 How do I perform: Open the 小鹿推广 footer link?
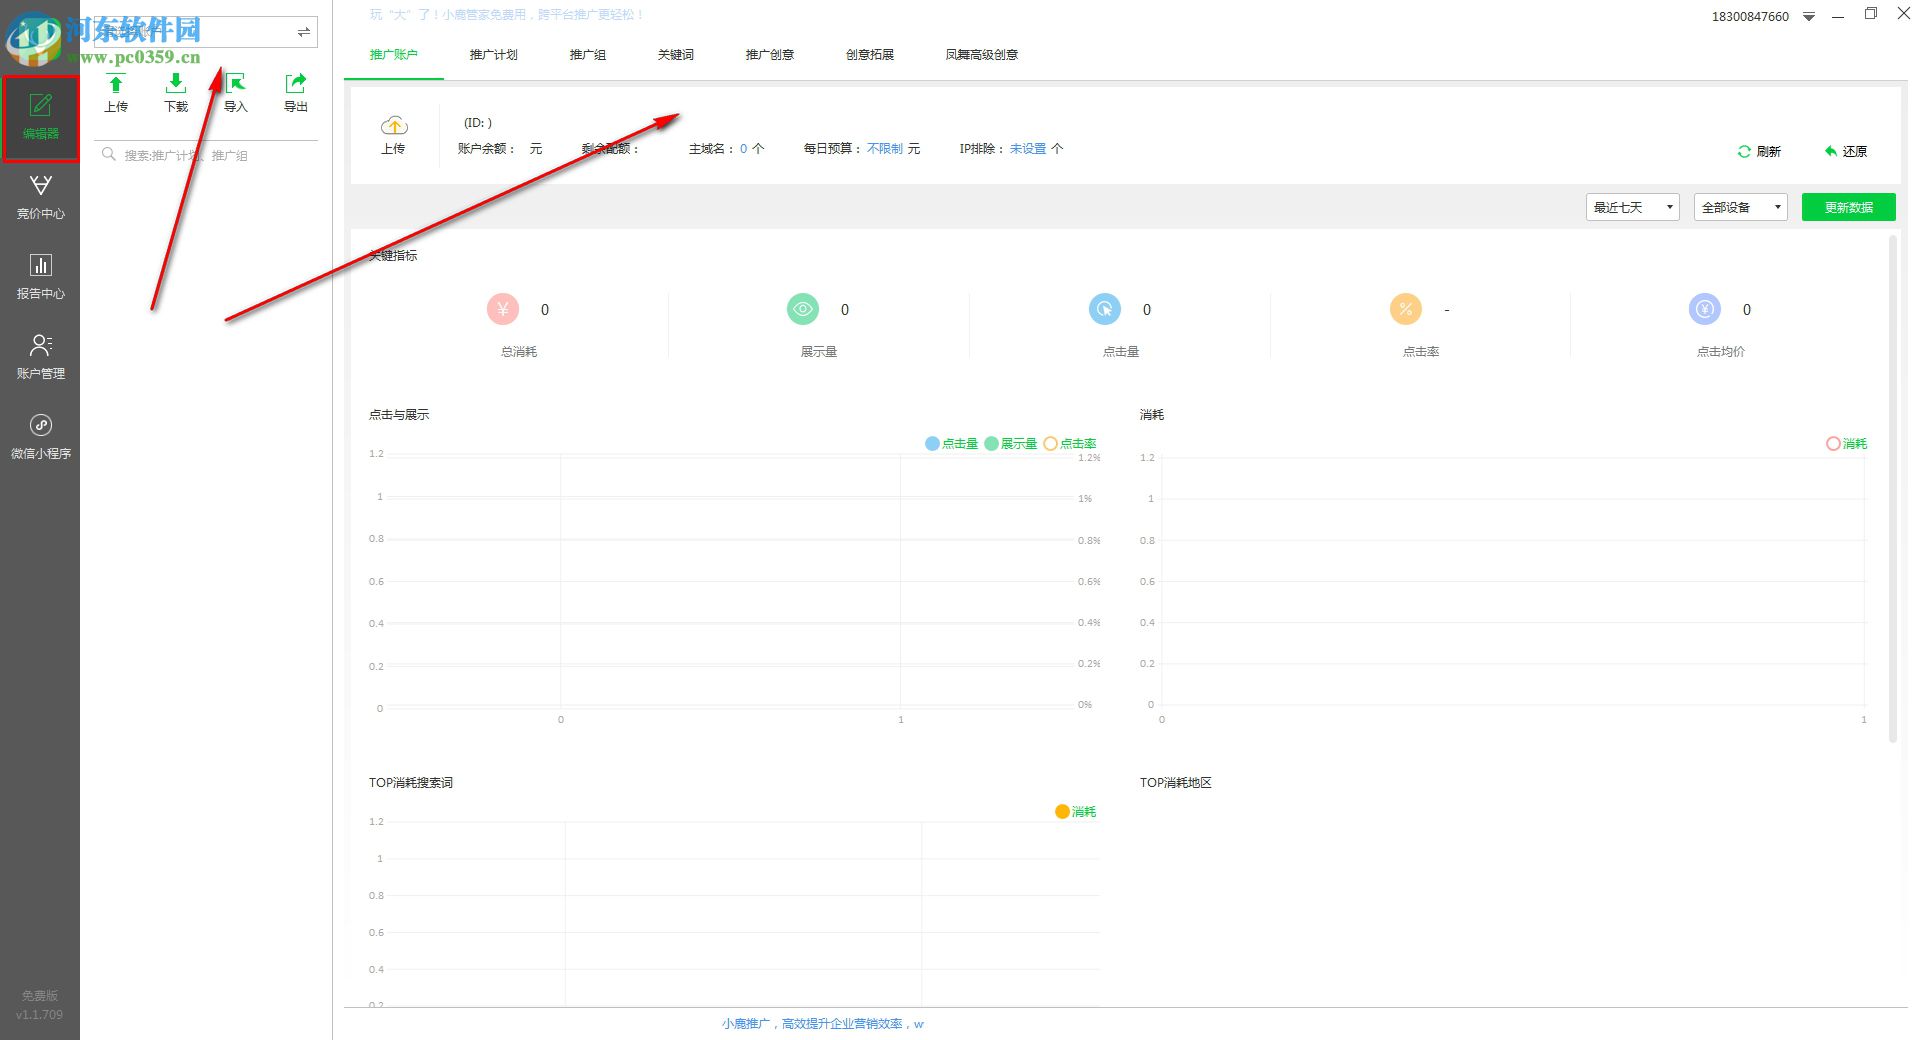(x=823, y=1023)
